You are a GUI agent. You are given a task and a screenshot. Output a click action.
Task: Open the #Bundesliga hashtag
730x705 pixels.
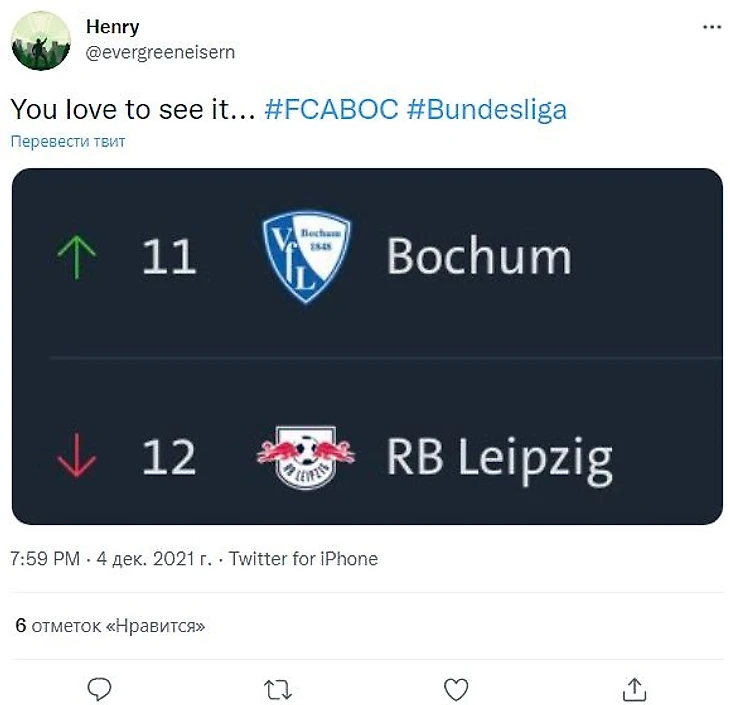(487, 109)
